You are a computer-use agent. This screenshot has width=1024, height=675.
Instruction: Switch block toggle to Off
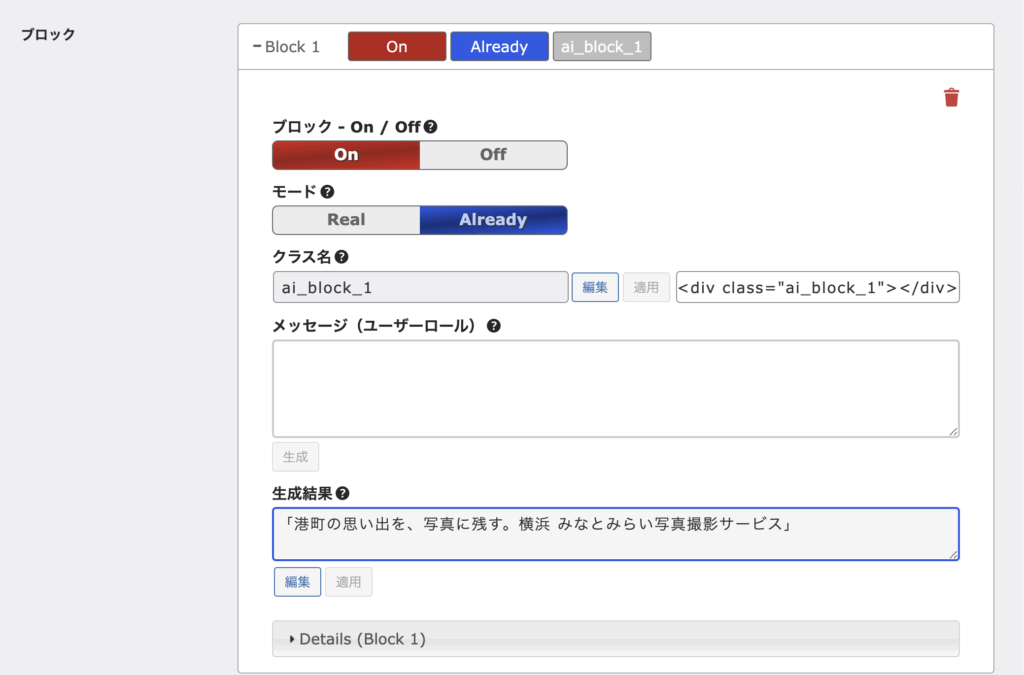click(493, 155)
